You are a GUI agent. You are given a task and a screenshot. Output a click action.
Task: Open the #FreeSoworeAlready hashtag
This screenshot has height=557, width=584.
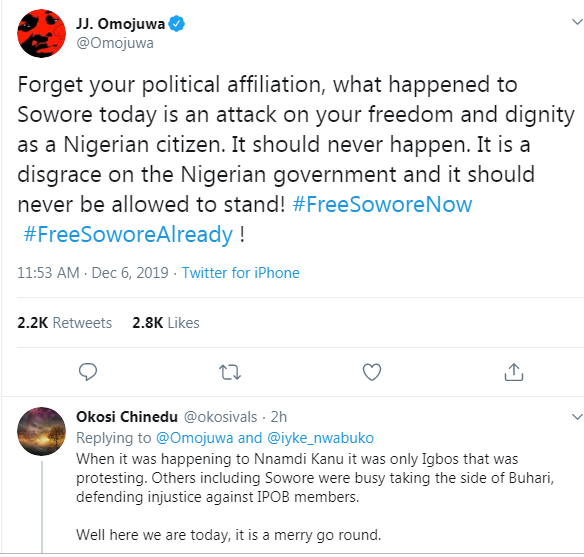tap(128, 235)
